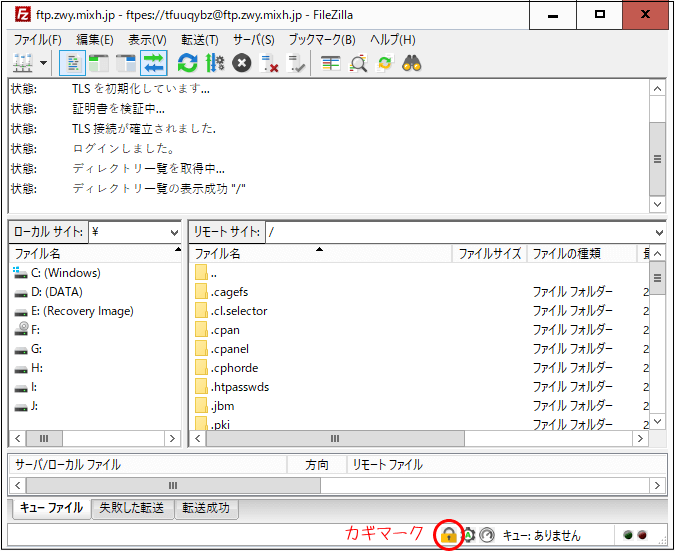Select I: drive
The height and width of the screenshot is (551, 675).
(x=25, y=387)
